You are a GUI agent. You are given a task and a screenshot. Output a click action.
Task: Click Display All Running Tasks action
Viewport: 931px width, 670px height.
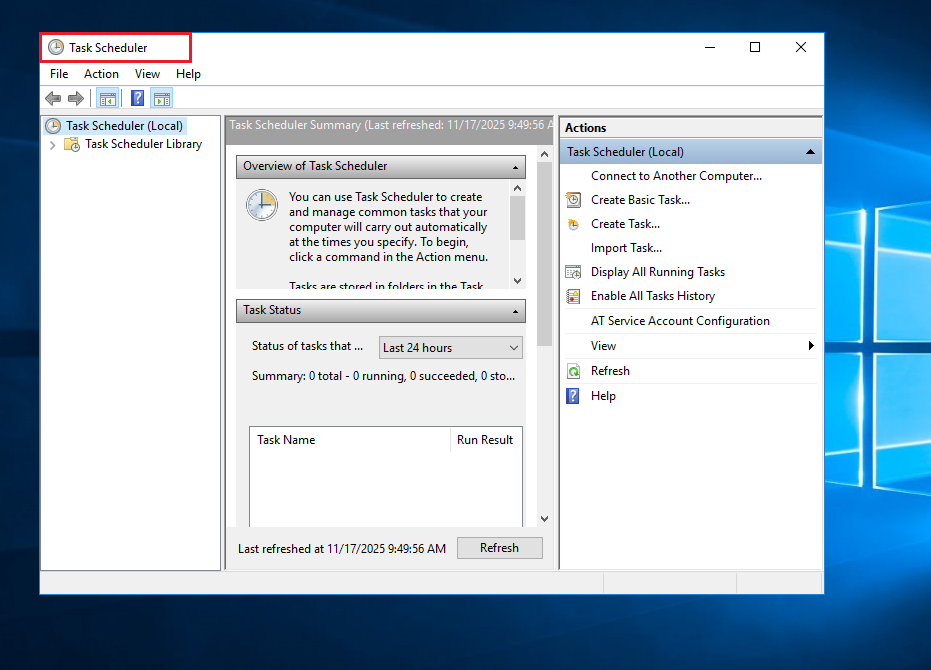pyautogui.click(x=657, y=272)
